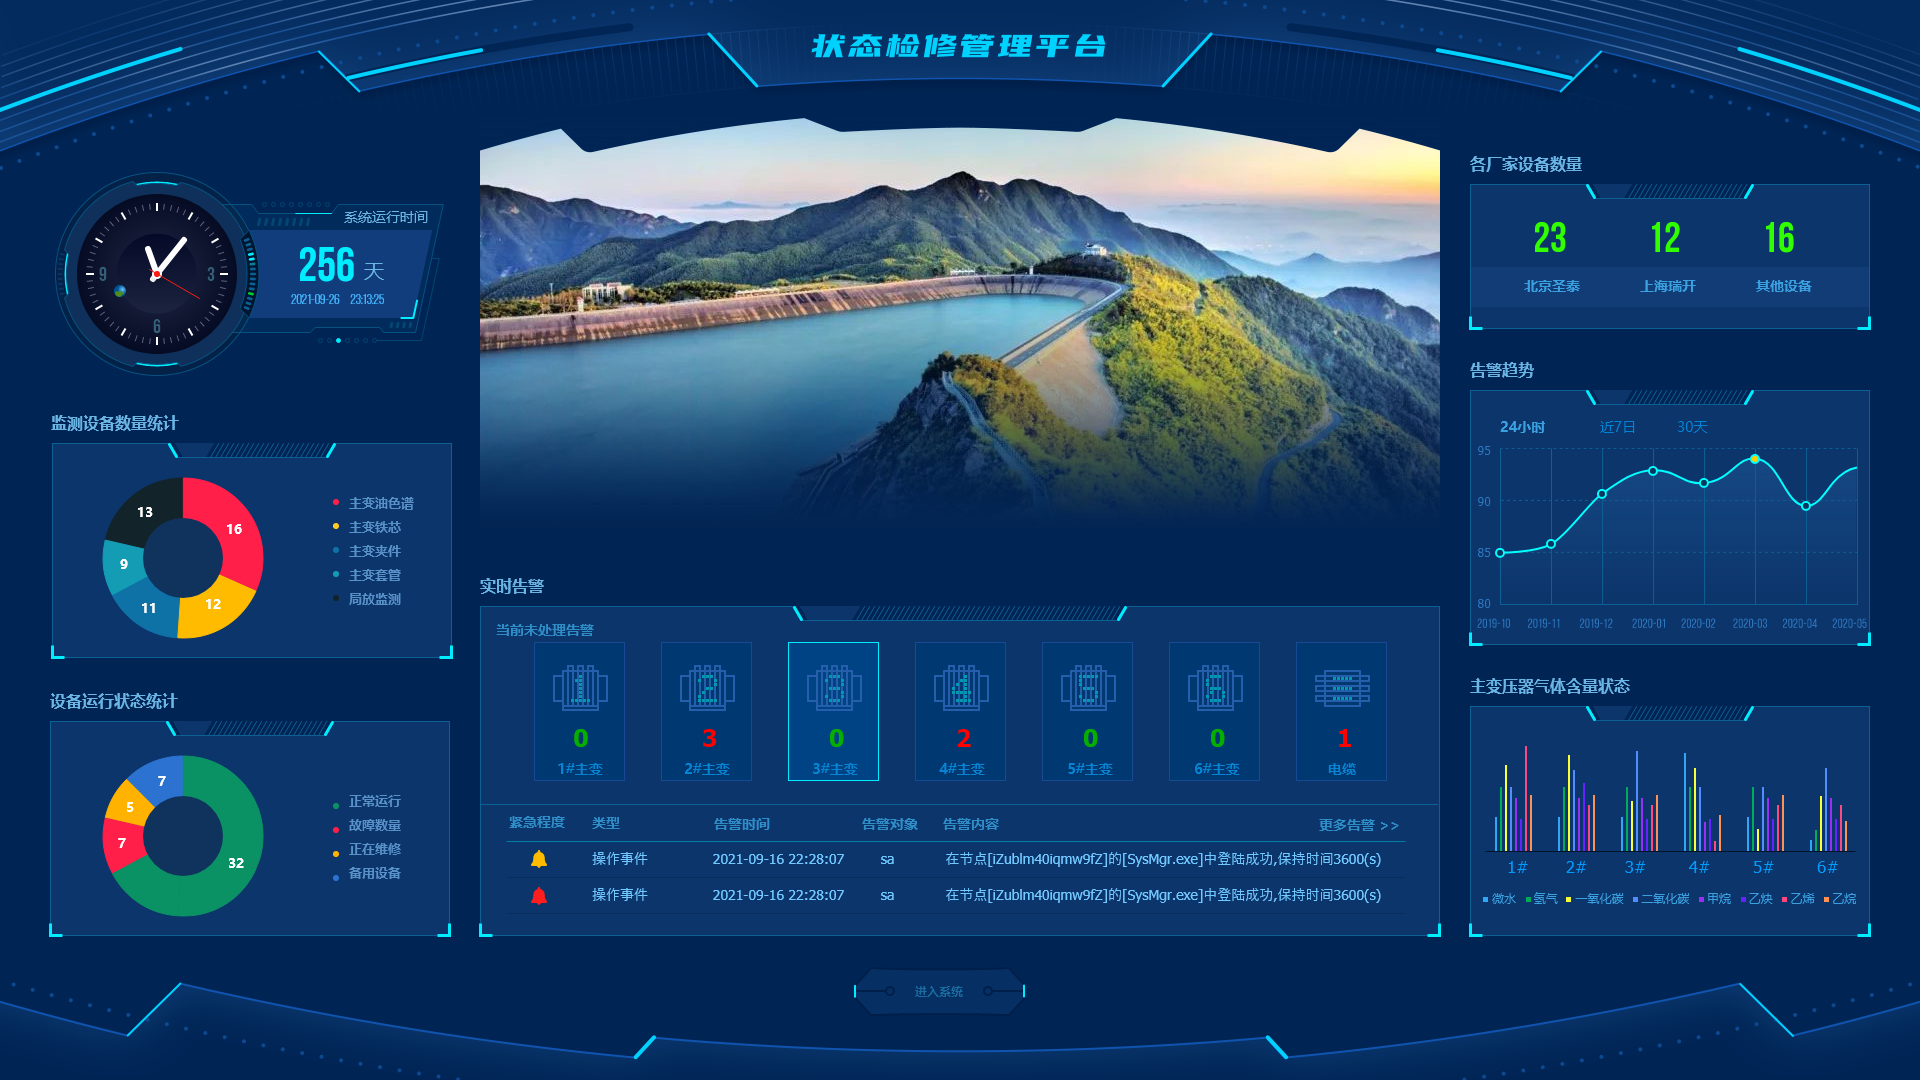Click 4# bar group in gas chart
This screenshot has height=1080, width=1920.
point(1701,803)
